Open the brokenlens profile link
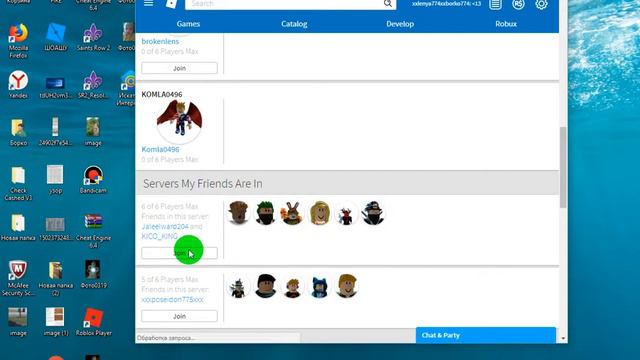 click(160, 41)
